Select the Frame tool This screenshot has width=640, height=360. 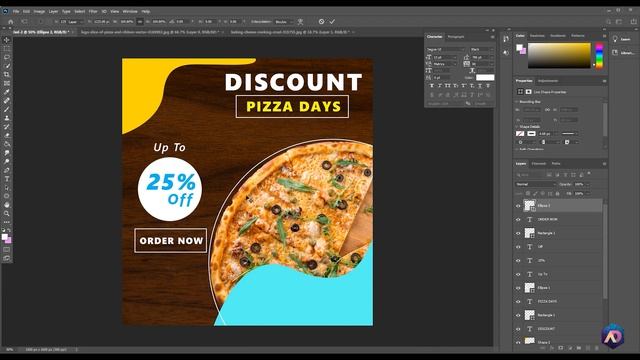click(x=7, y=83)
